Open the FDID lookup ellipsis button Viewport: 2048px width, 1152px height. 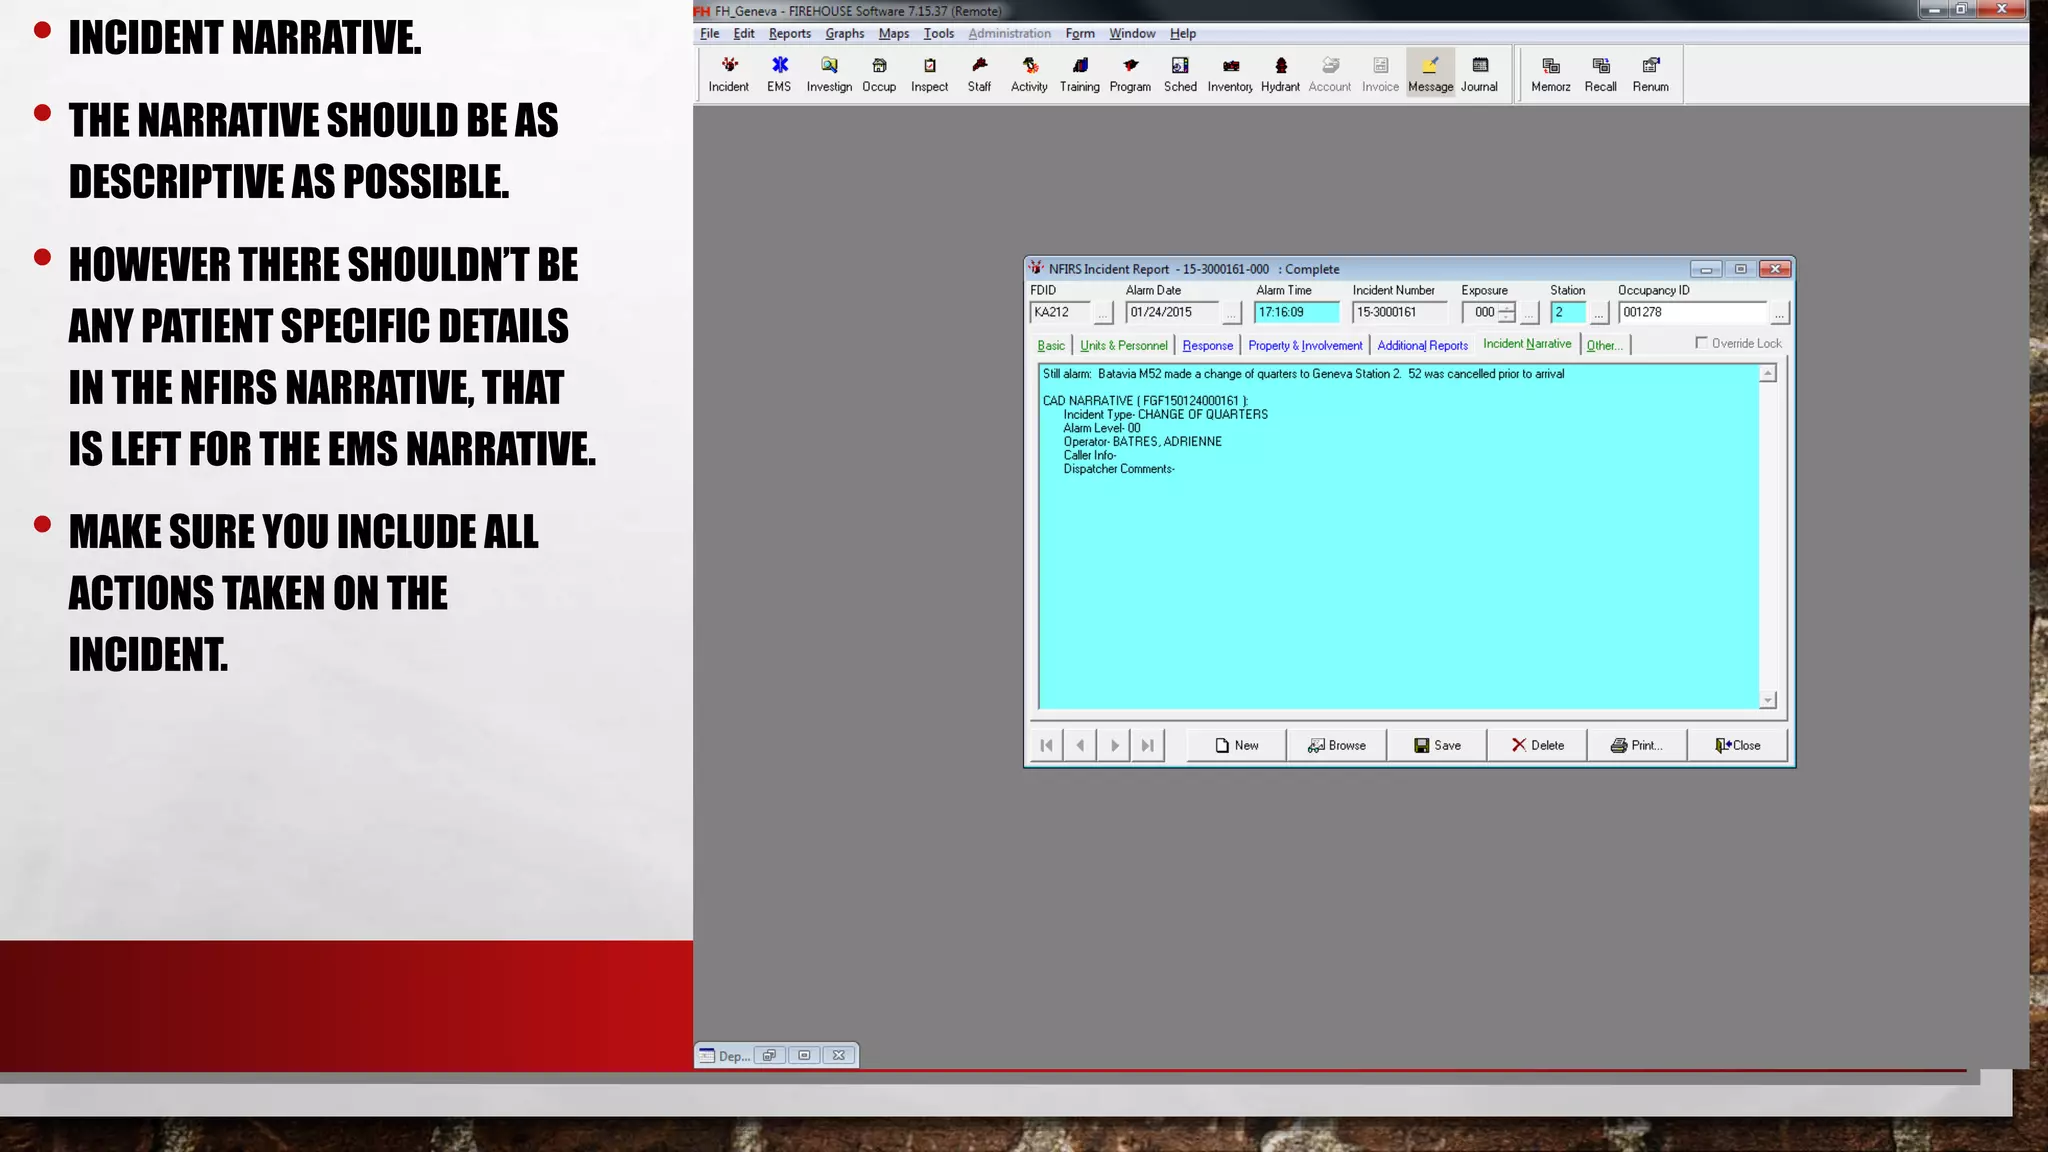tap(1102, 314)
